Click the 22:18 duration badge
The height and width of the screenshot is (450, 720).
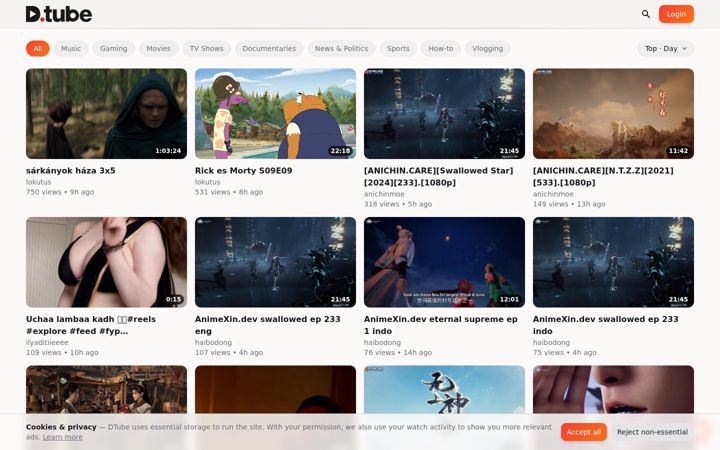click(x=340, y=151)
